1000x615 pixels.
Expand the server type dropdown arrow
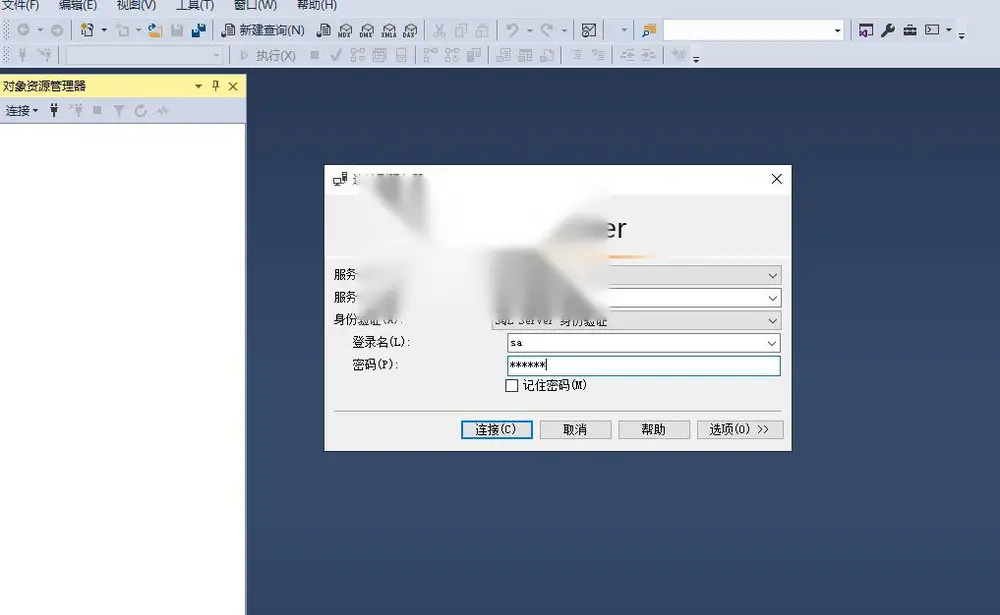click(x=772, y=276)
